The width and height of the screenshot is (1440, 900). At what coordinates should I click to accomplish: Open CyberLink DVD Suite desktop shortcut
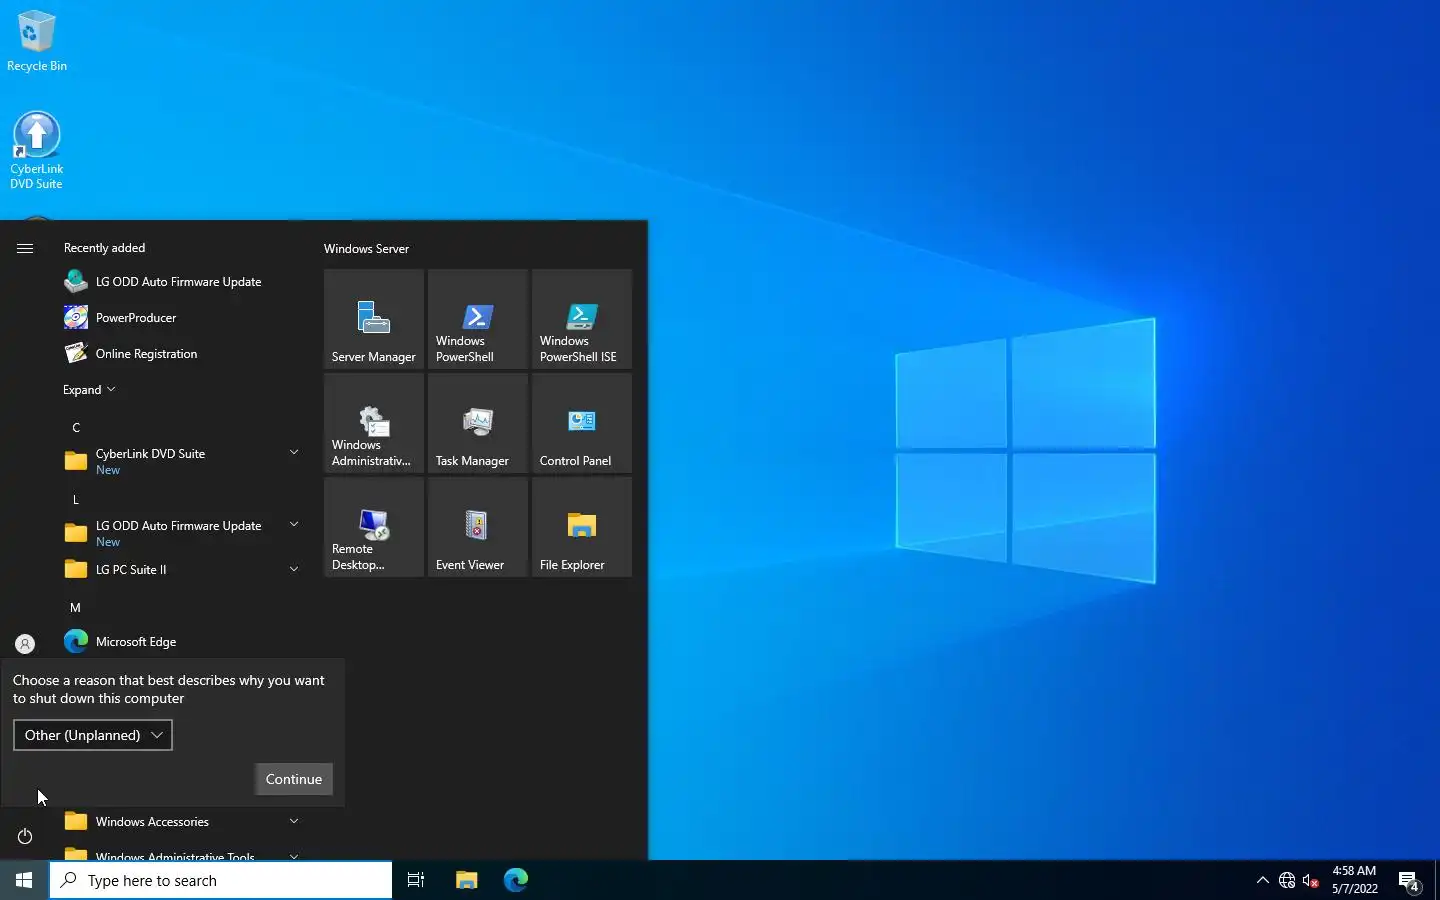click(36, 150)
